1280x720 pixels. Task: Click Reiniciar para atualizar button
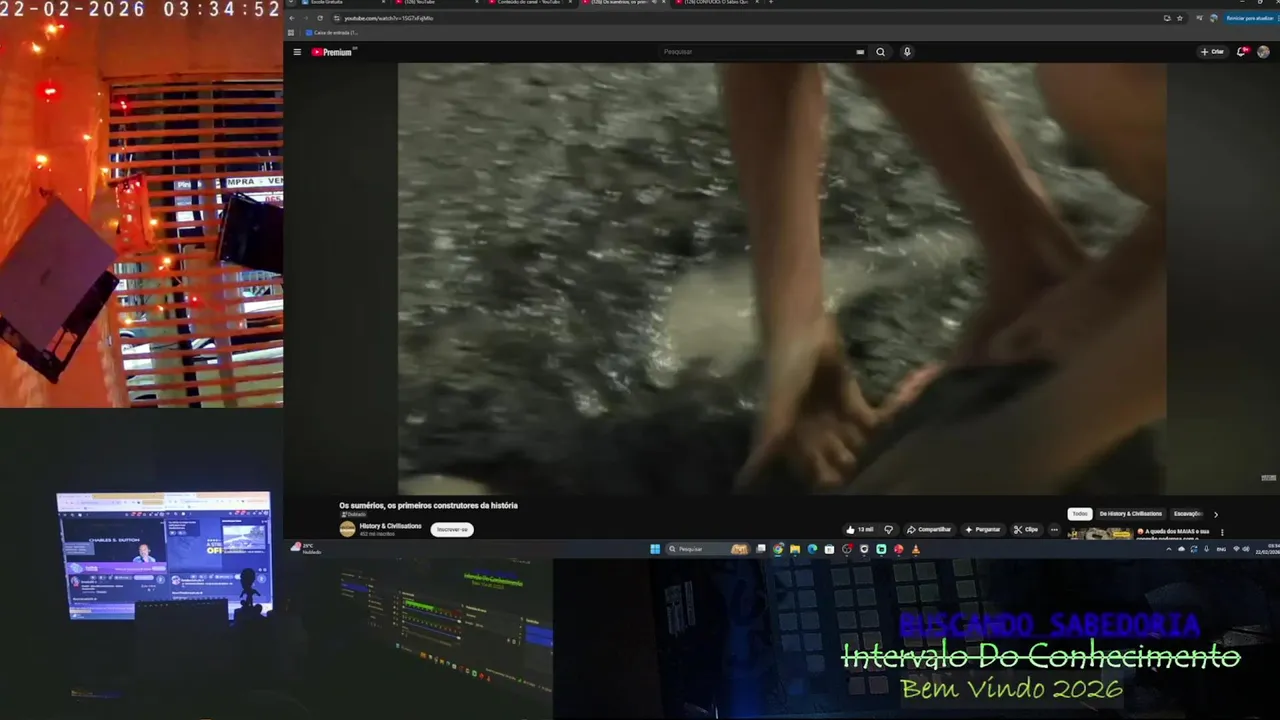pos(1249,18)
